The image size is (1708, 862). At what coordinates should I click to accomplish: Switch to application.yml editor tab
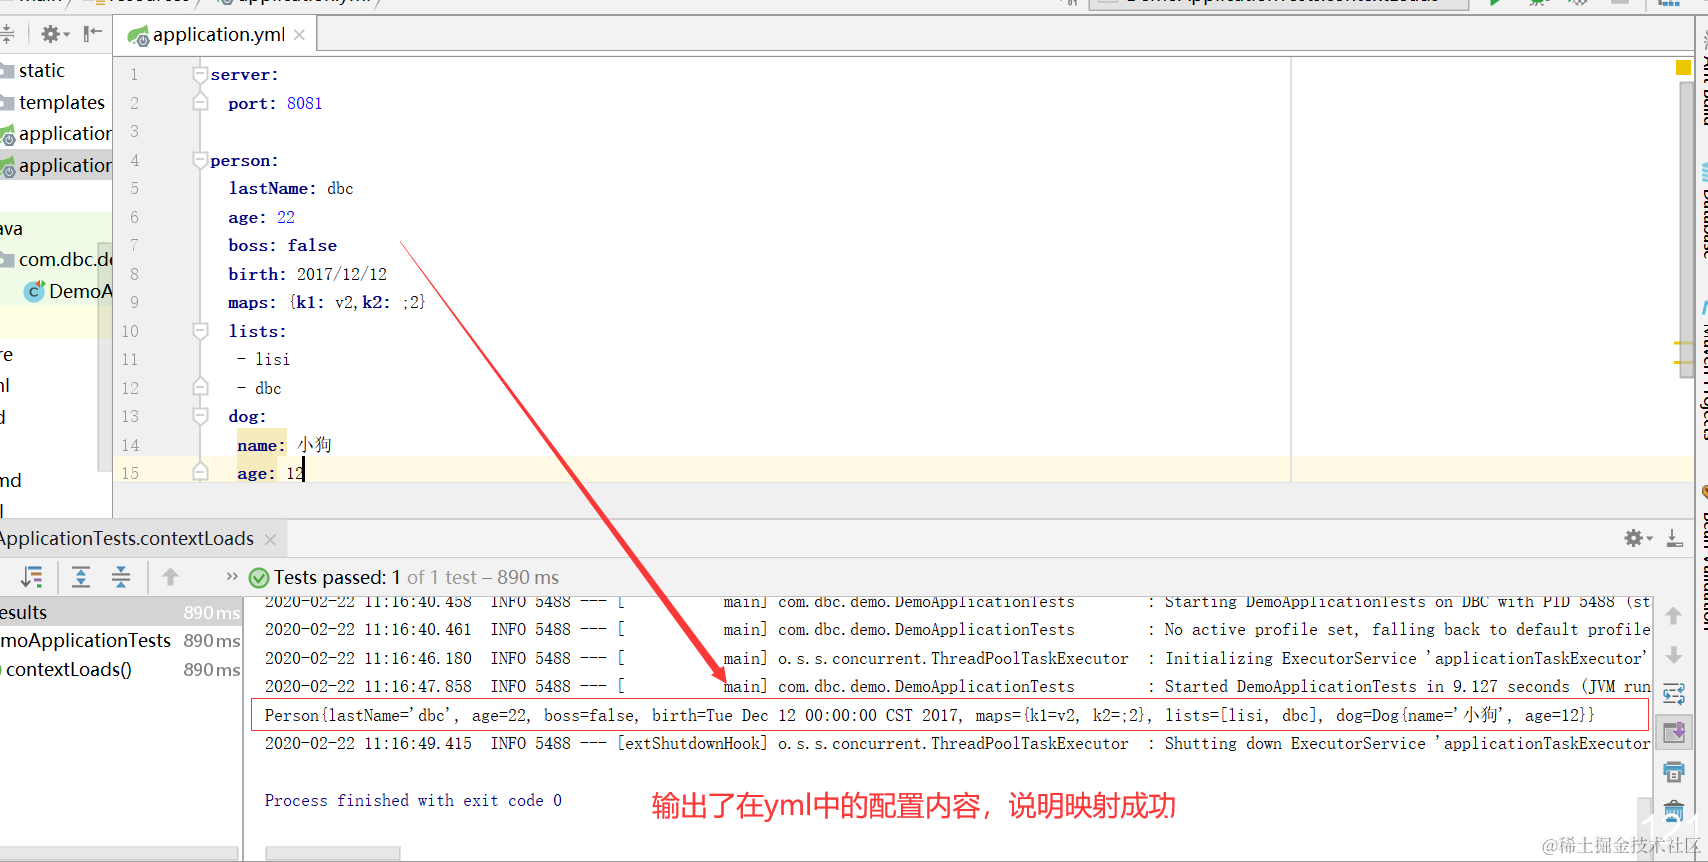218,35
